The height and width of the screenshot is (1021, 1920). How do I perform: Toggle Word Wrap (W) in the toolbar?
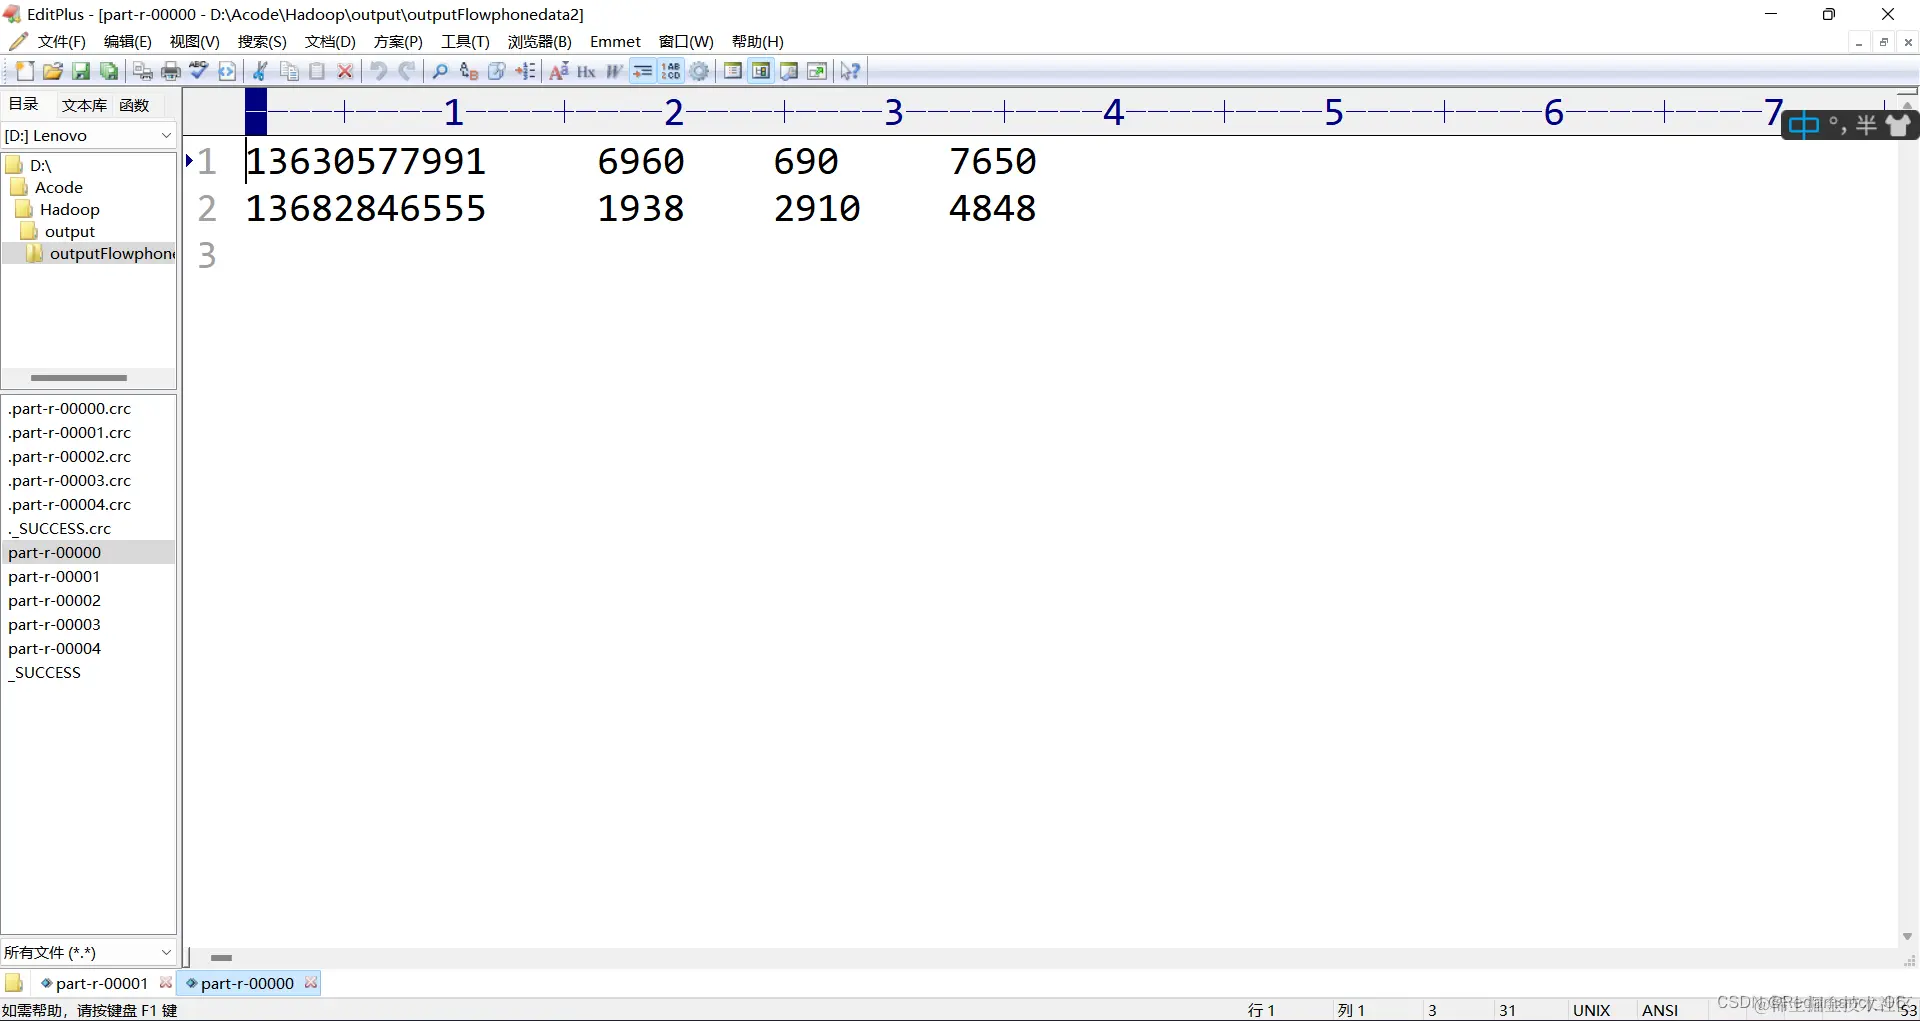pos(615,71)
